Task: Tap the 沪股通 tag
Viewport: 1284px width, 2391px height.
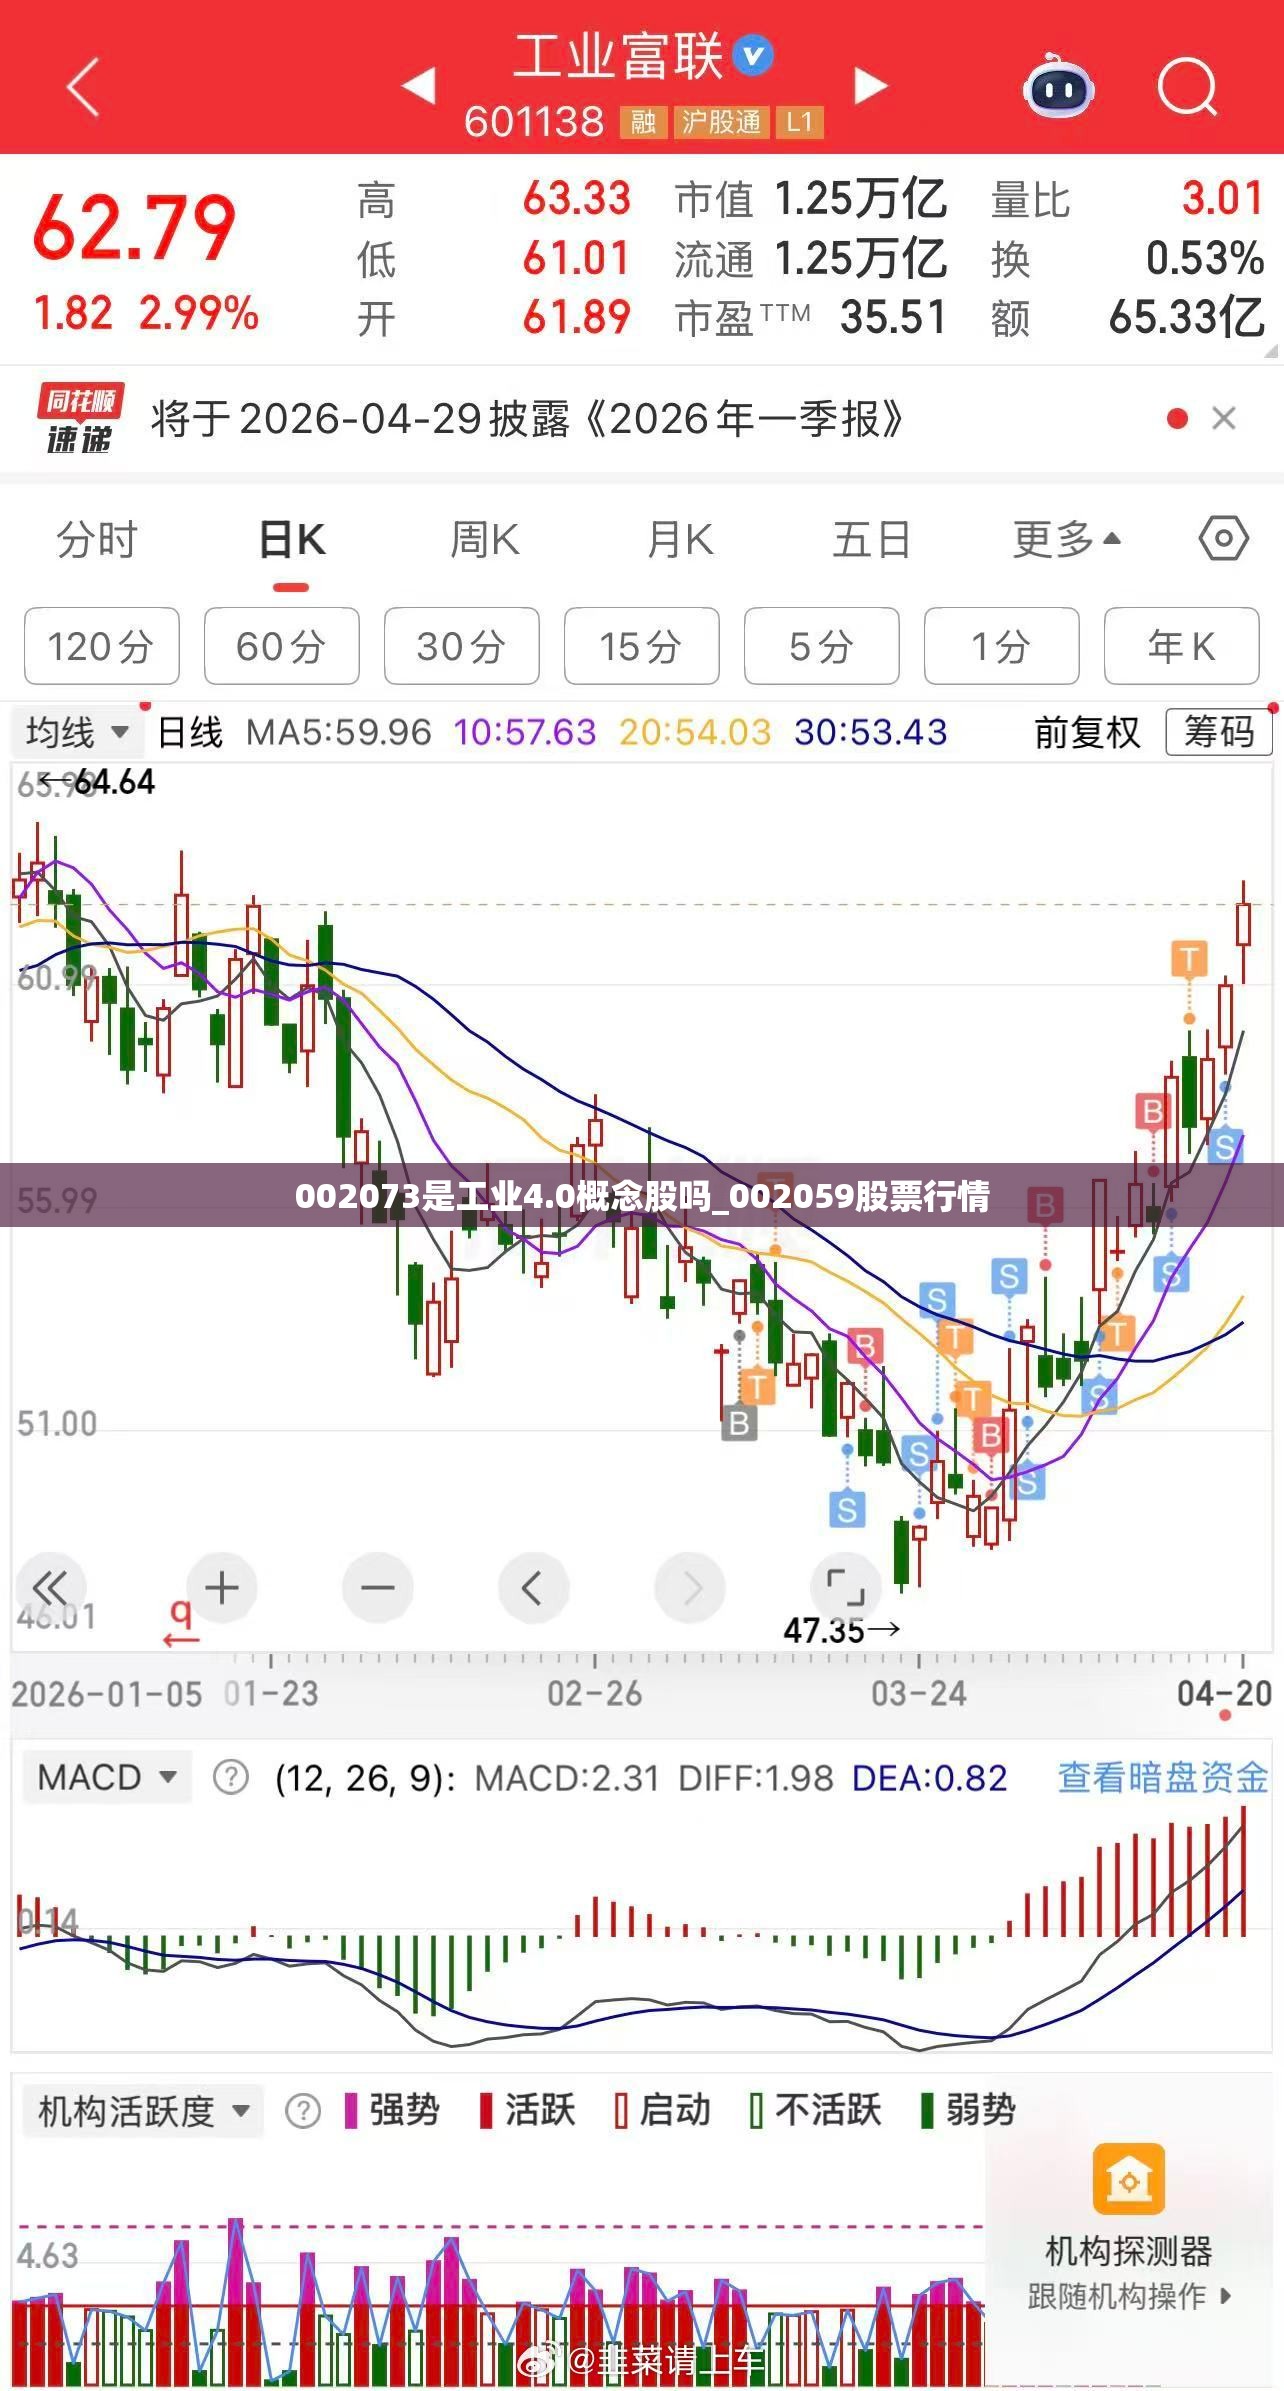Action: click(721, 123)
